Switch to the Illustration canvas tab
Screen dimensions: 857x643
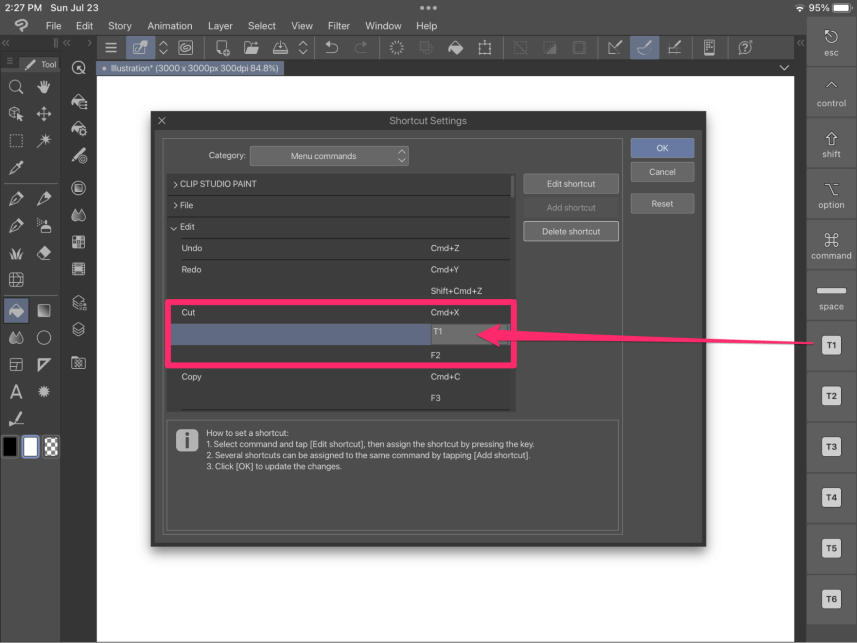pyautogui.click(x=191, y=68)
